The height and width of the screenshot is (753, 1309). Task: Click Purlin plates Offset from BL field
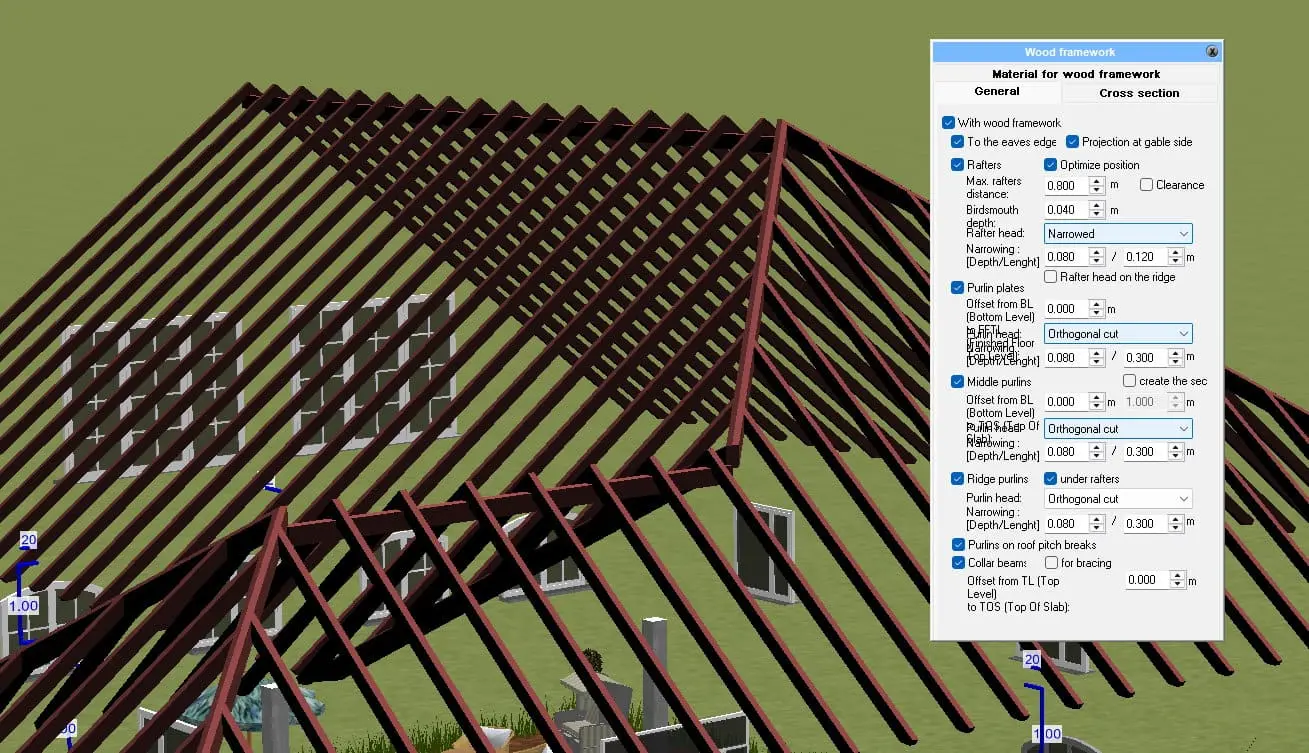click(1066, 310)
